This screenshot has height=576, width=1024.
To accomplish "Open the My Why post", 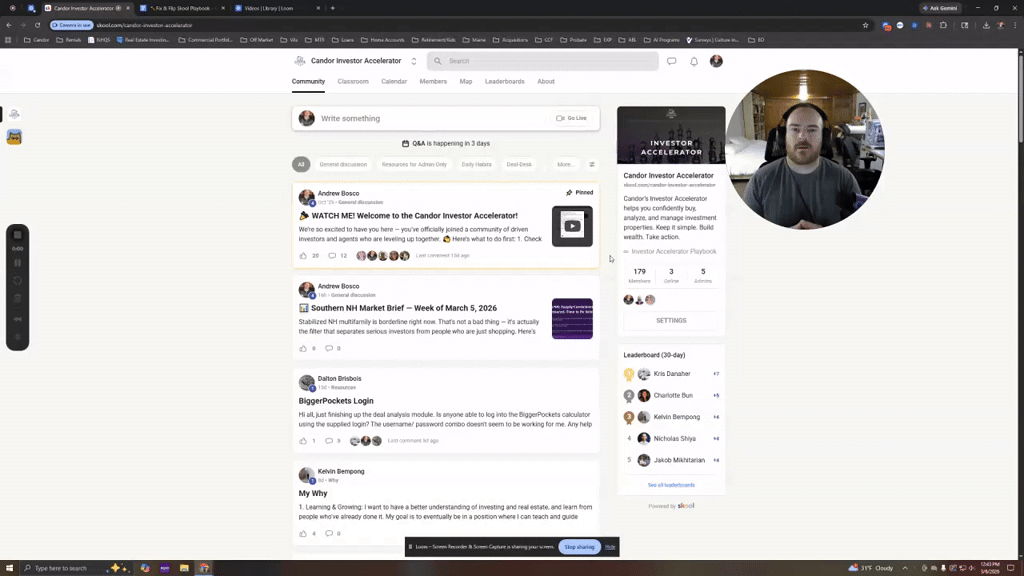I will pos(313,494).
